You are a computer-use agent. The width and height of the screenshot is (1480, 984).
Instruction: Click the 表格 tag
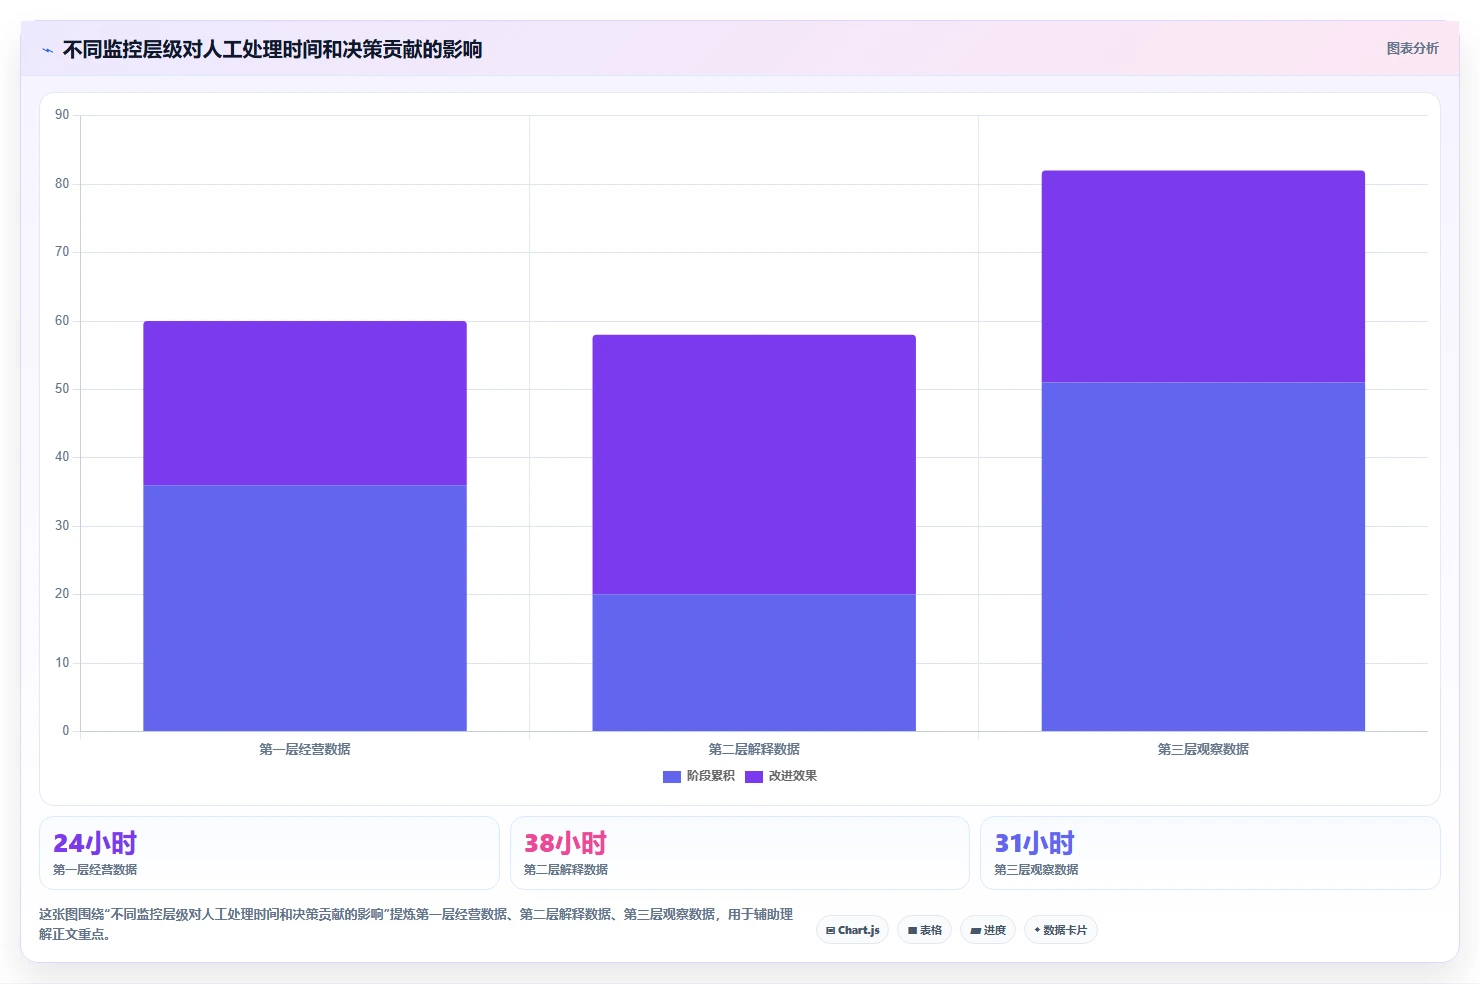924,930
